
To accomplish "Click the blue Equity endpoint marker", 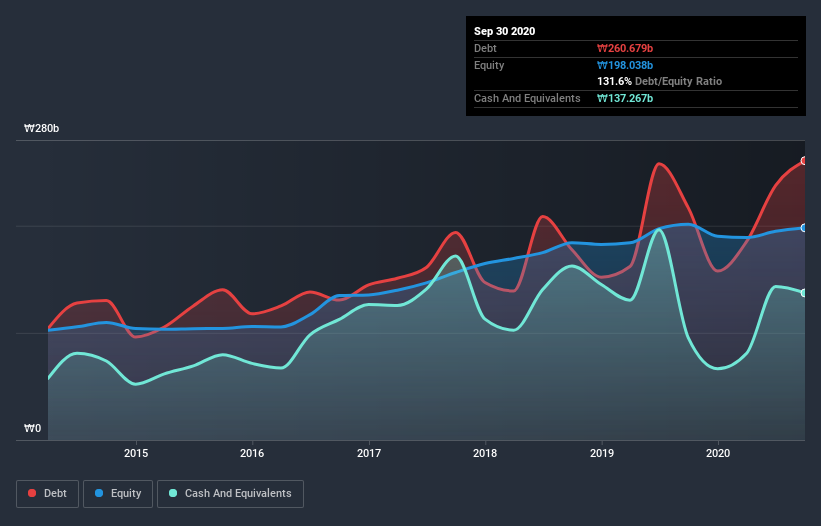I will [804, 228].
